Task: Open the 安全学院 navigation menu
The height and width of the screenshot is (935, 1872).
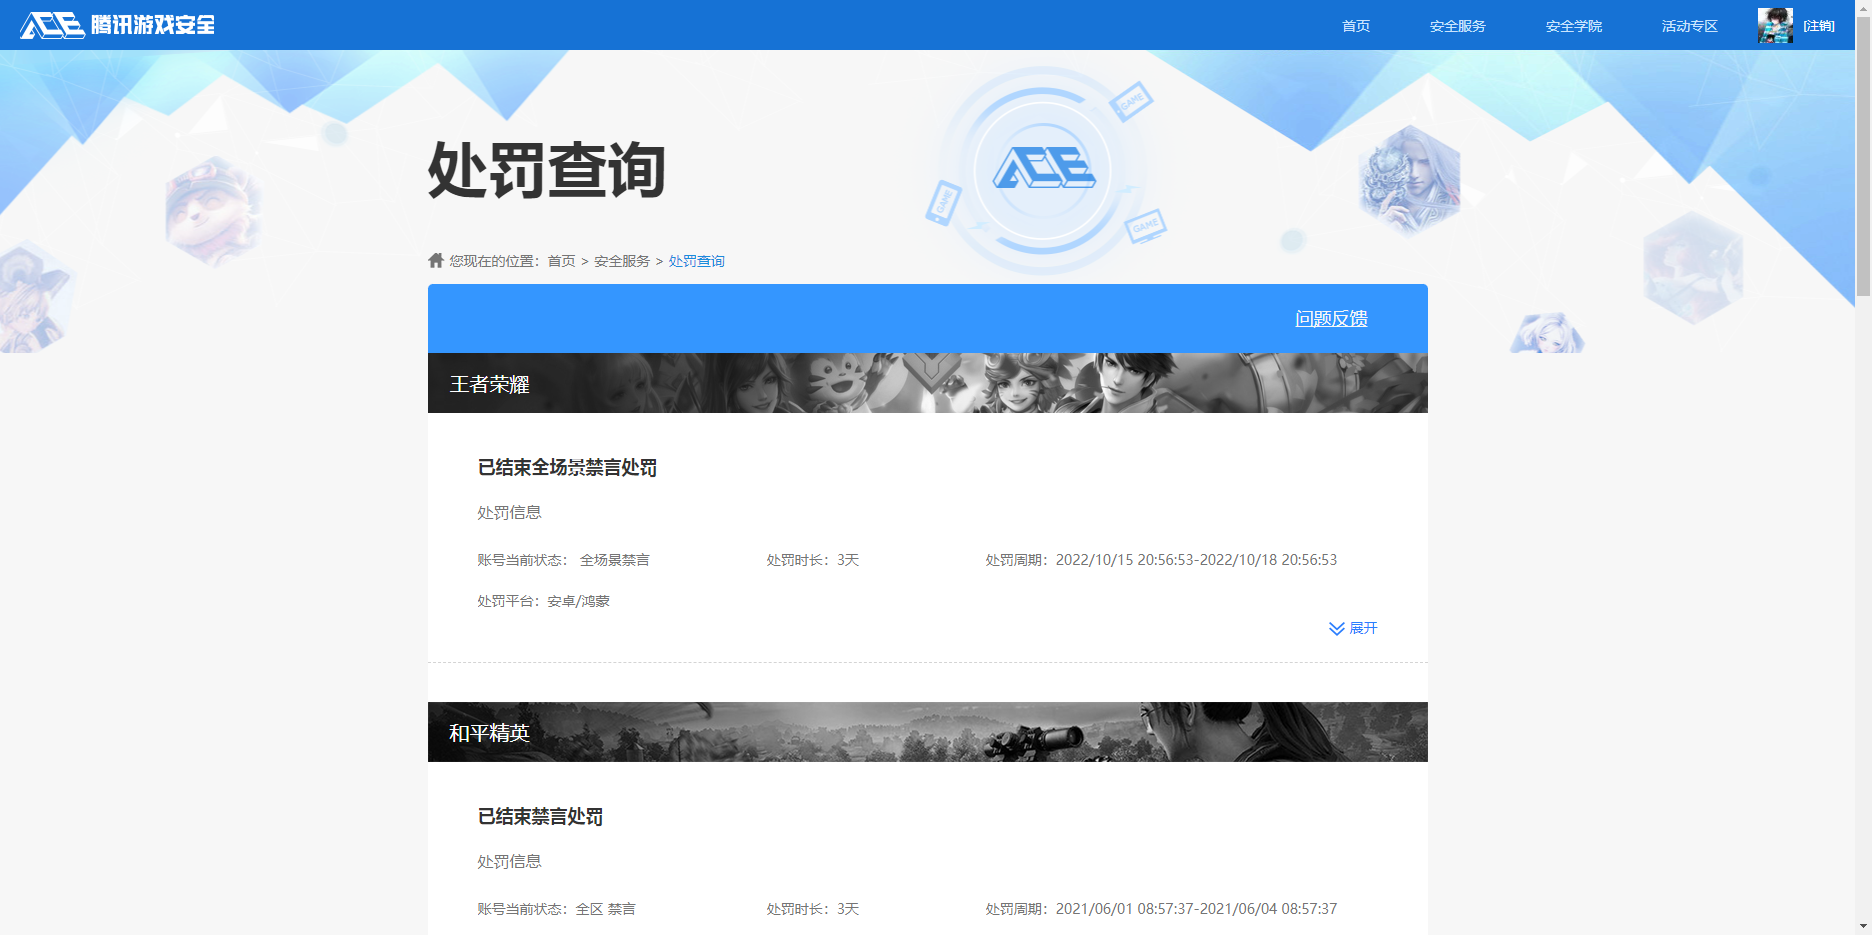Action: 1574,26
